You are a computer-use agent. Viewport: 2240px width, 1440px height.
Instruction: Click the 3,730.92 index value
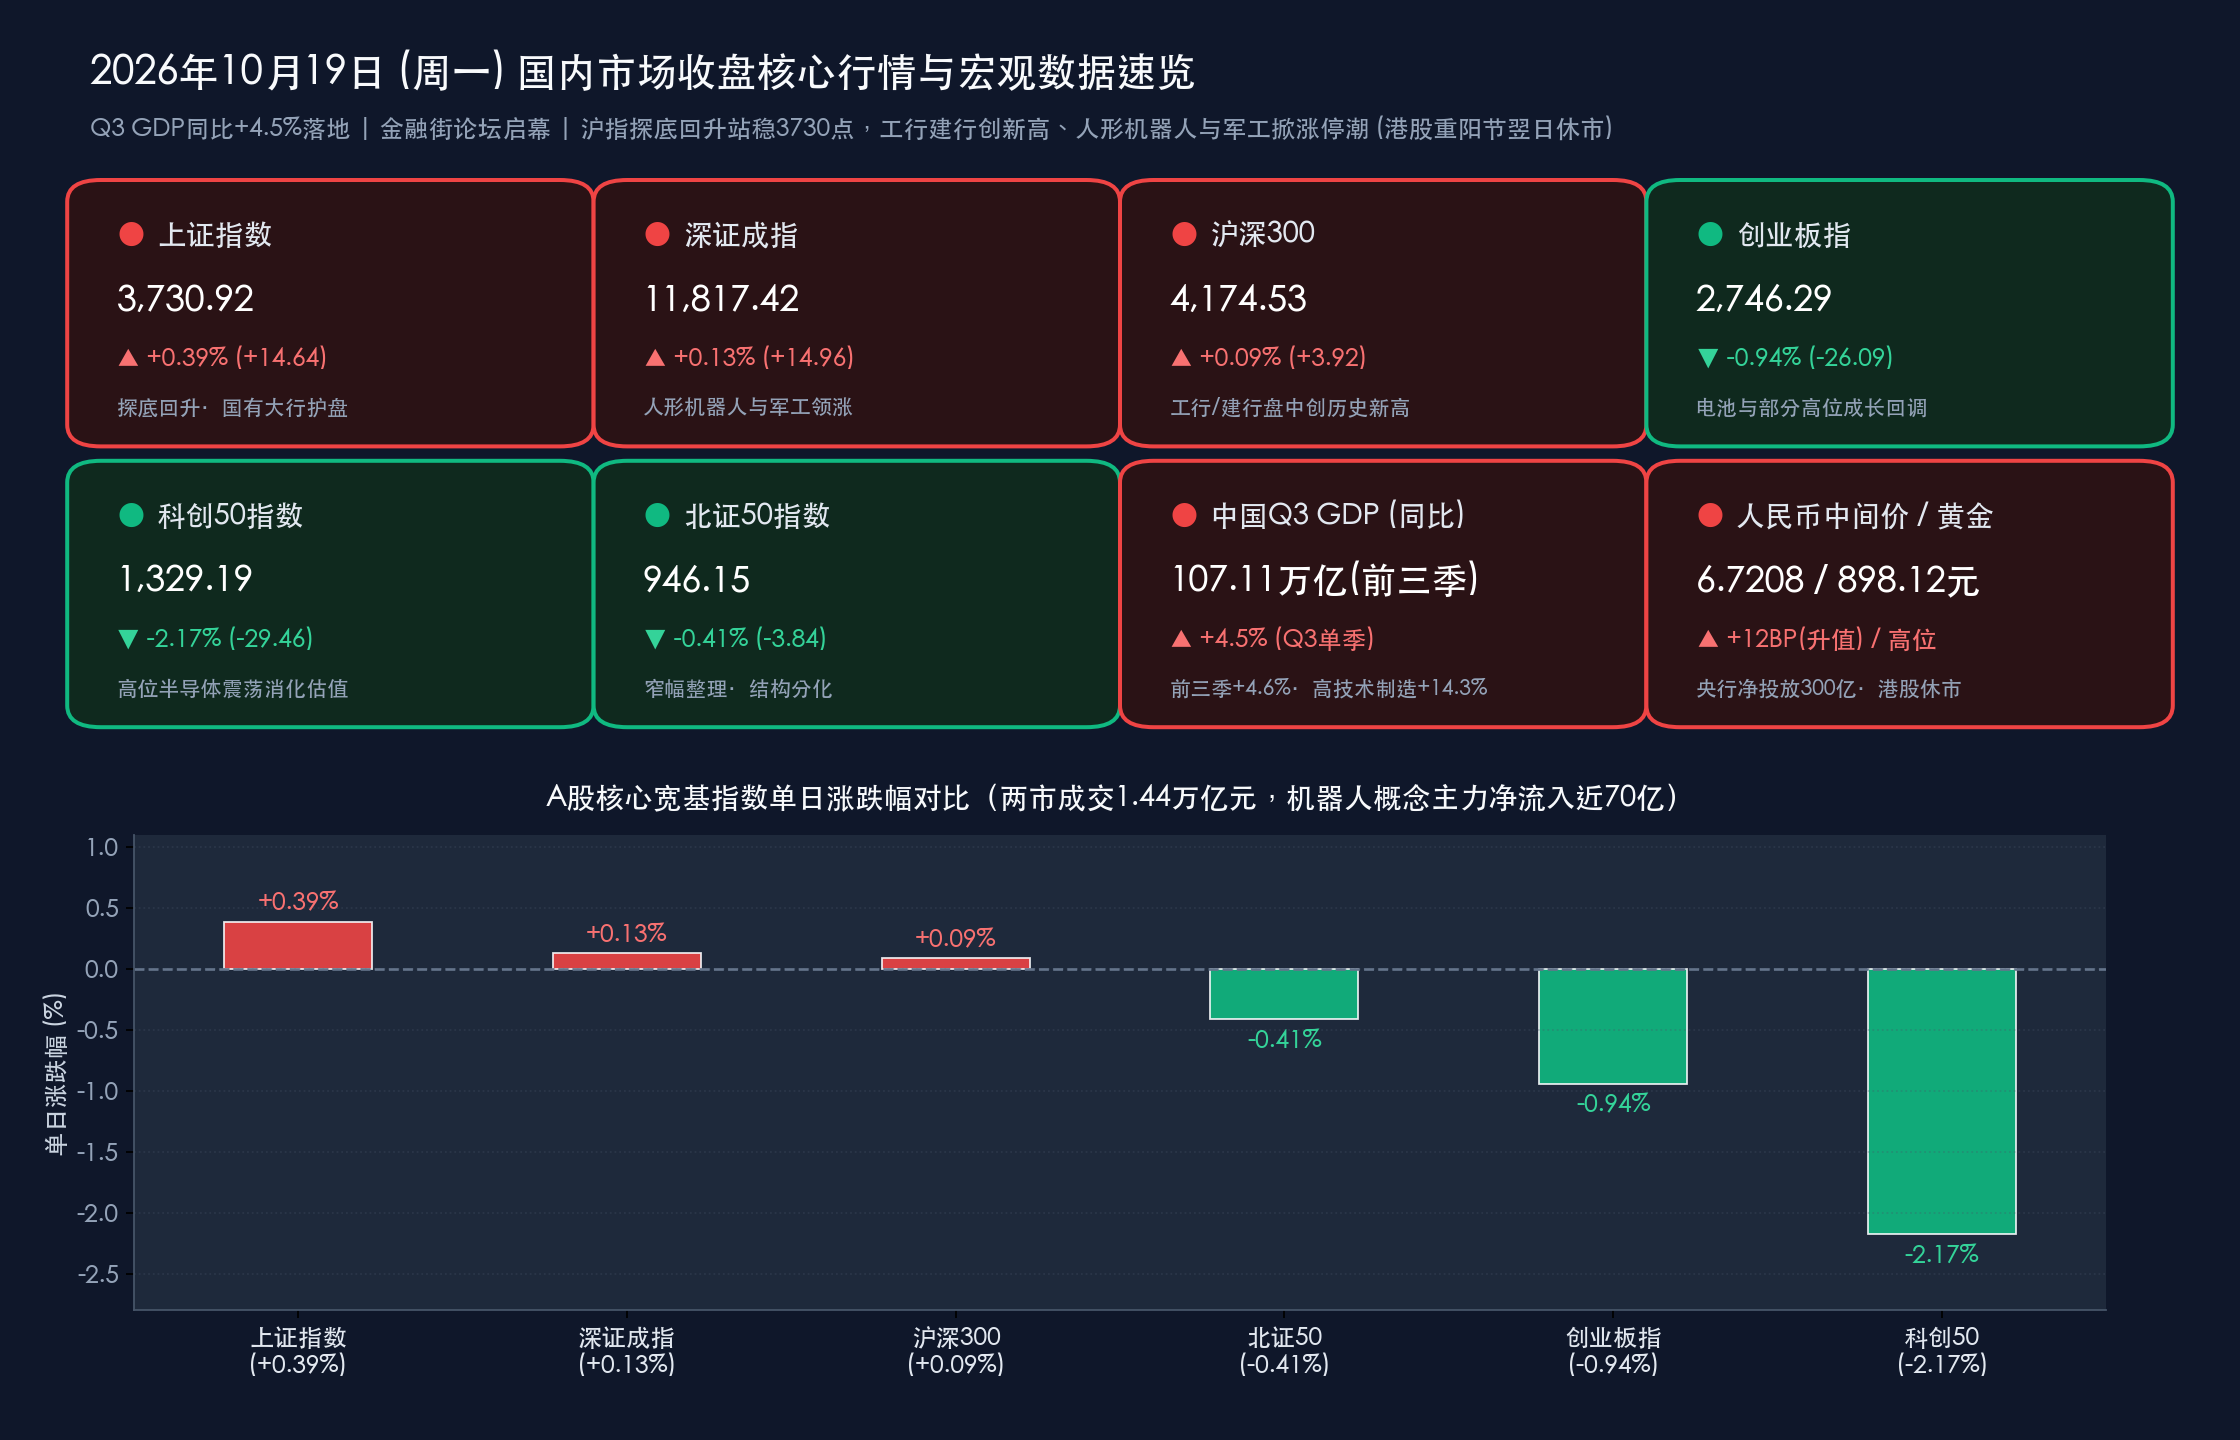pos(186,298)
